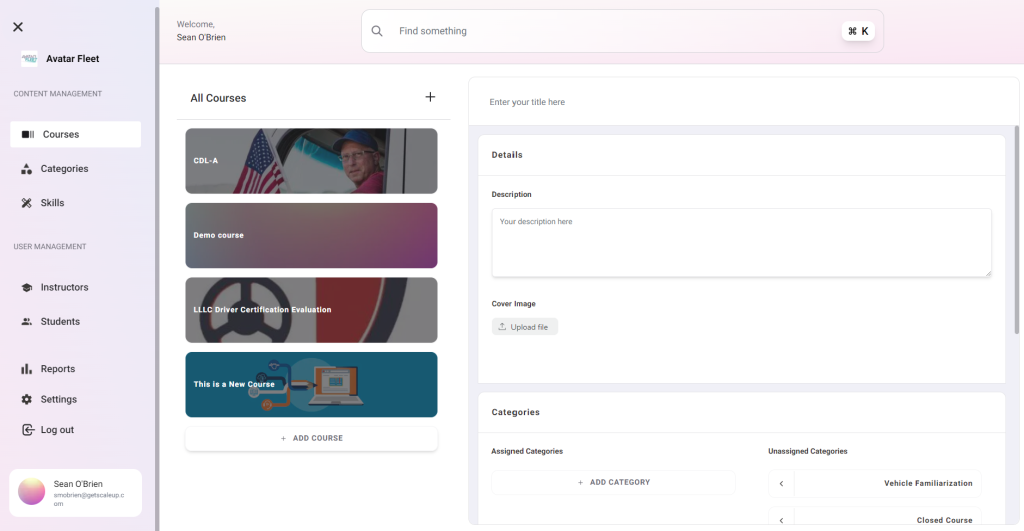Click the magnifier search icon
The image size is (1024, 531).
[x=377, y=31]
